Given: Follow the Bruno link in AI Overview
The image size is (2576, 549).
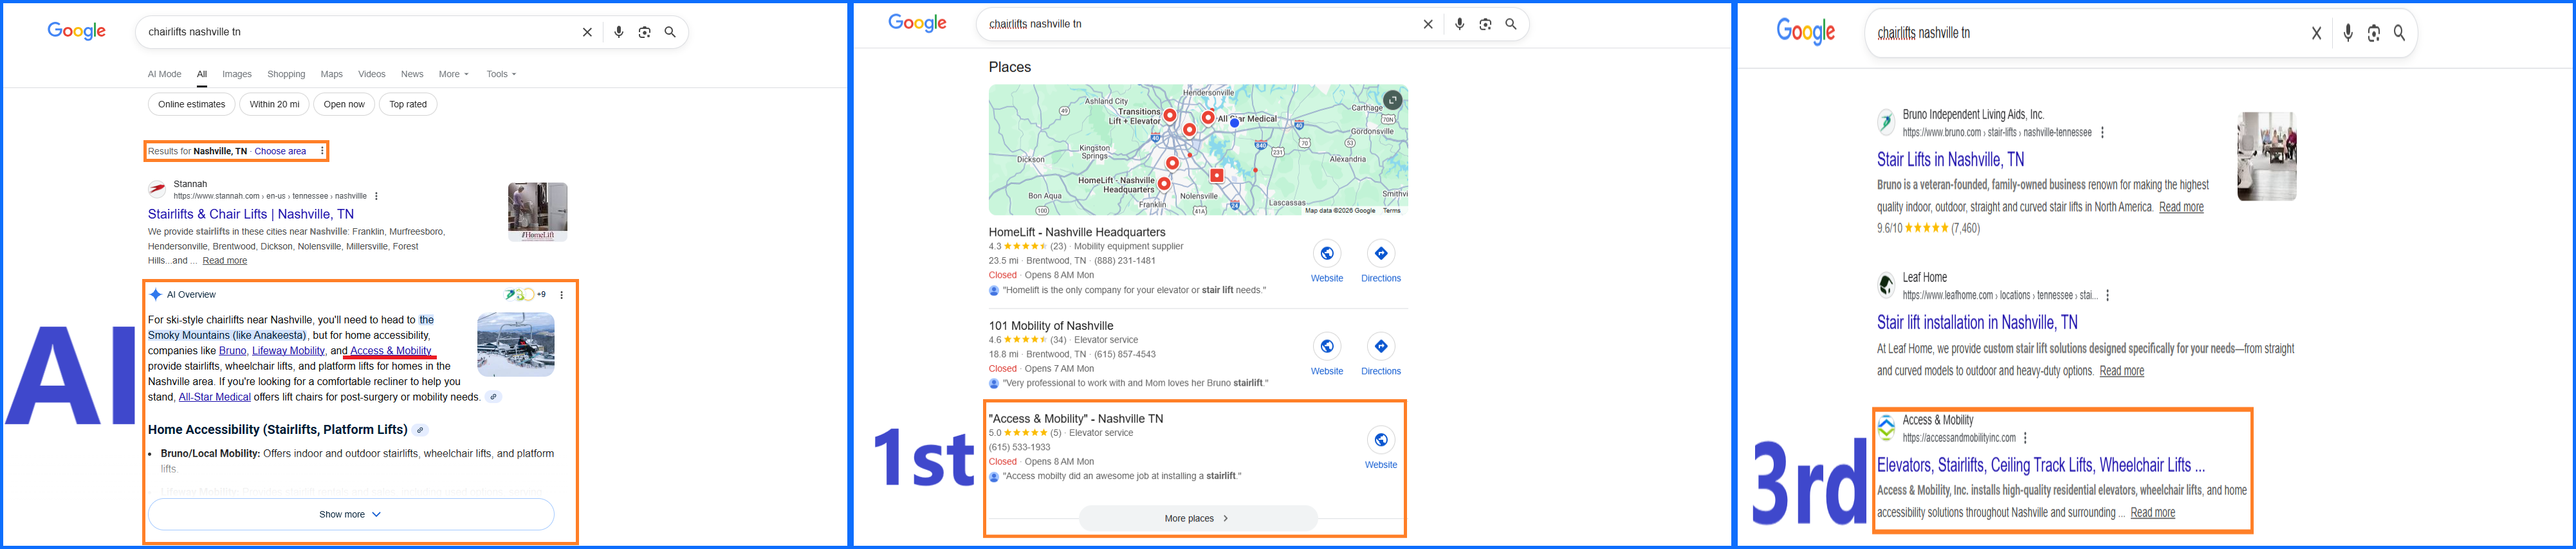Looking at the screenshot, I should pos(233,351).
